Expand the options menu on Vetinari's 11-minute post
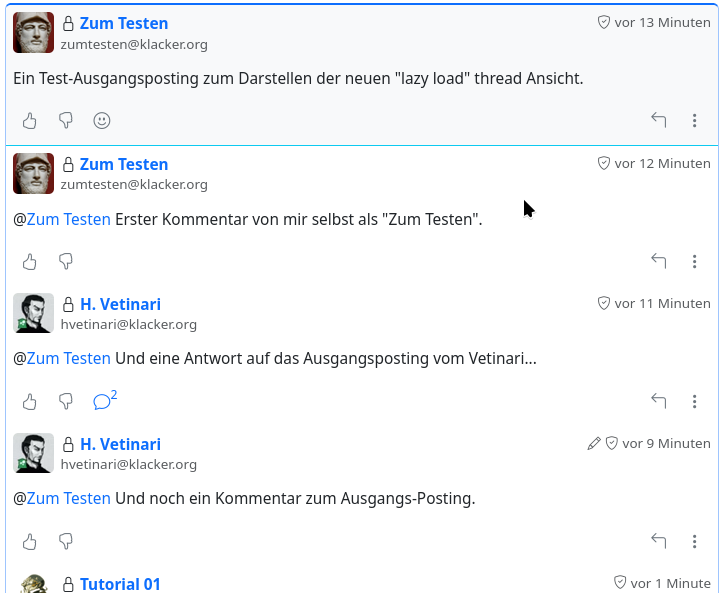Viewport: 723px width, 593px height. coord(694,402)
